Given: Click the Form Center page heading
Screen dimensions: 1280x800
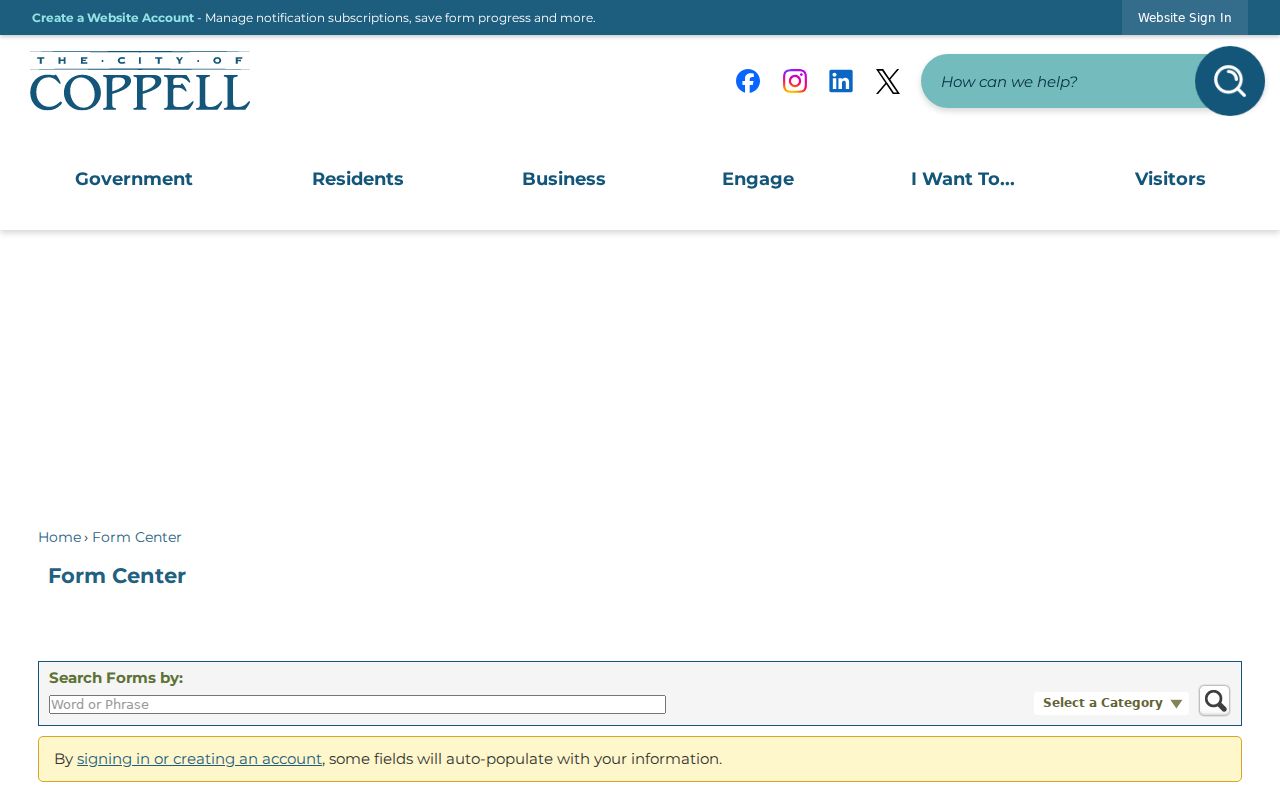Looking at the screenshot, I should click(x=117, y=576).
